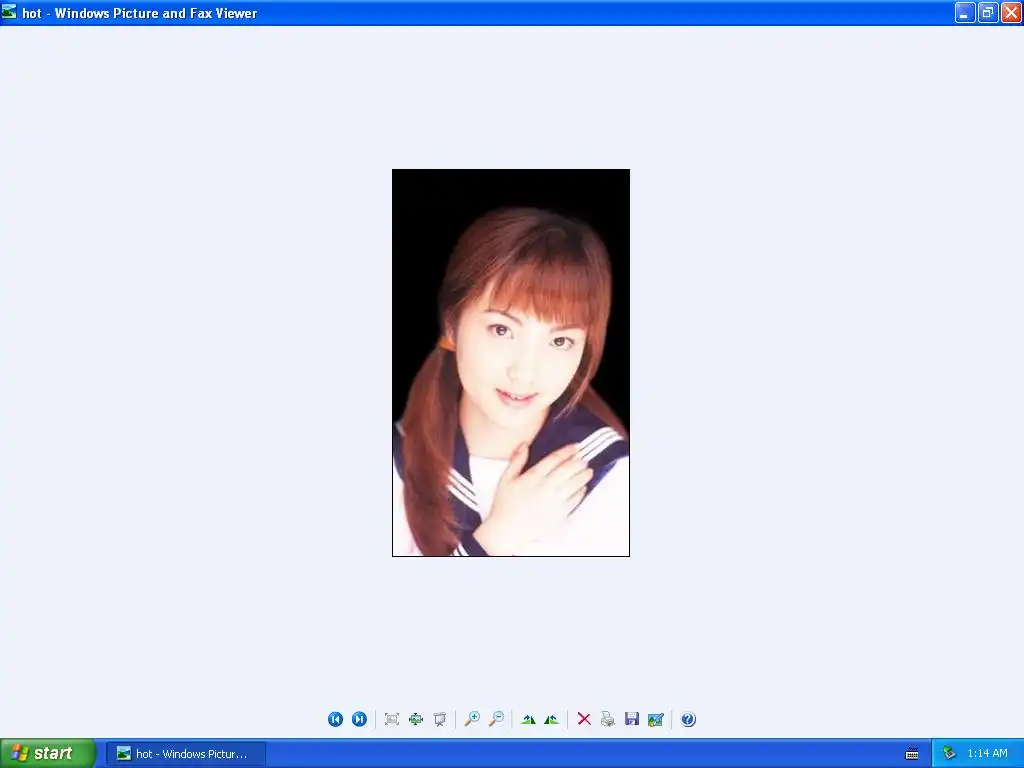This screenshot has height=768, width=1024.
Task: Open Help with the question mark icon
Action: coord(688,719)
